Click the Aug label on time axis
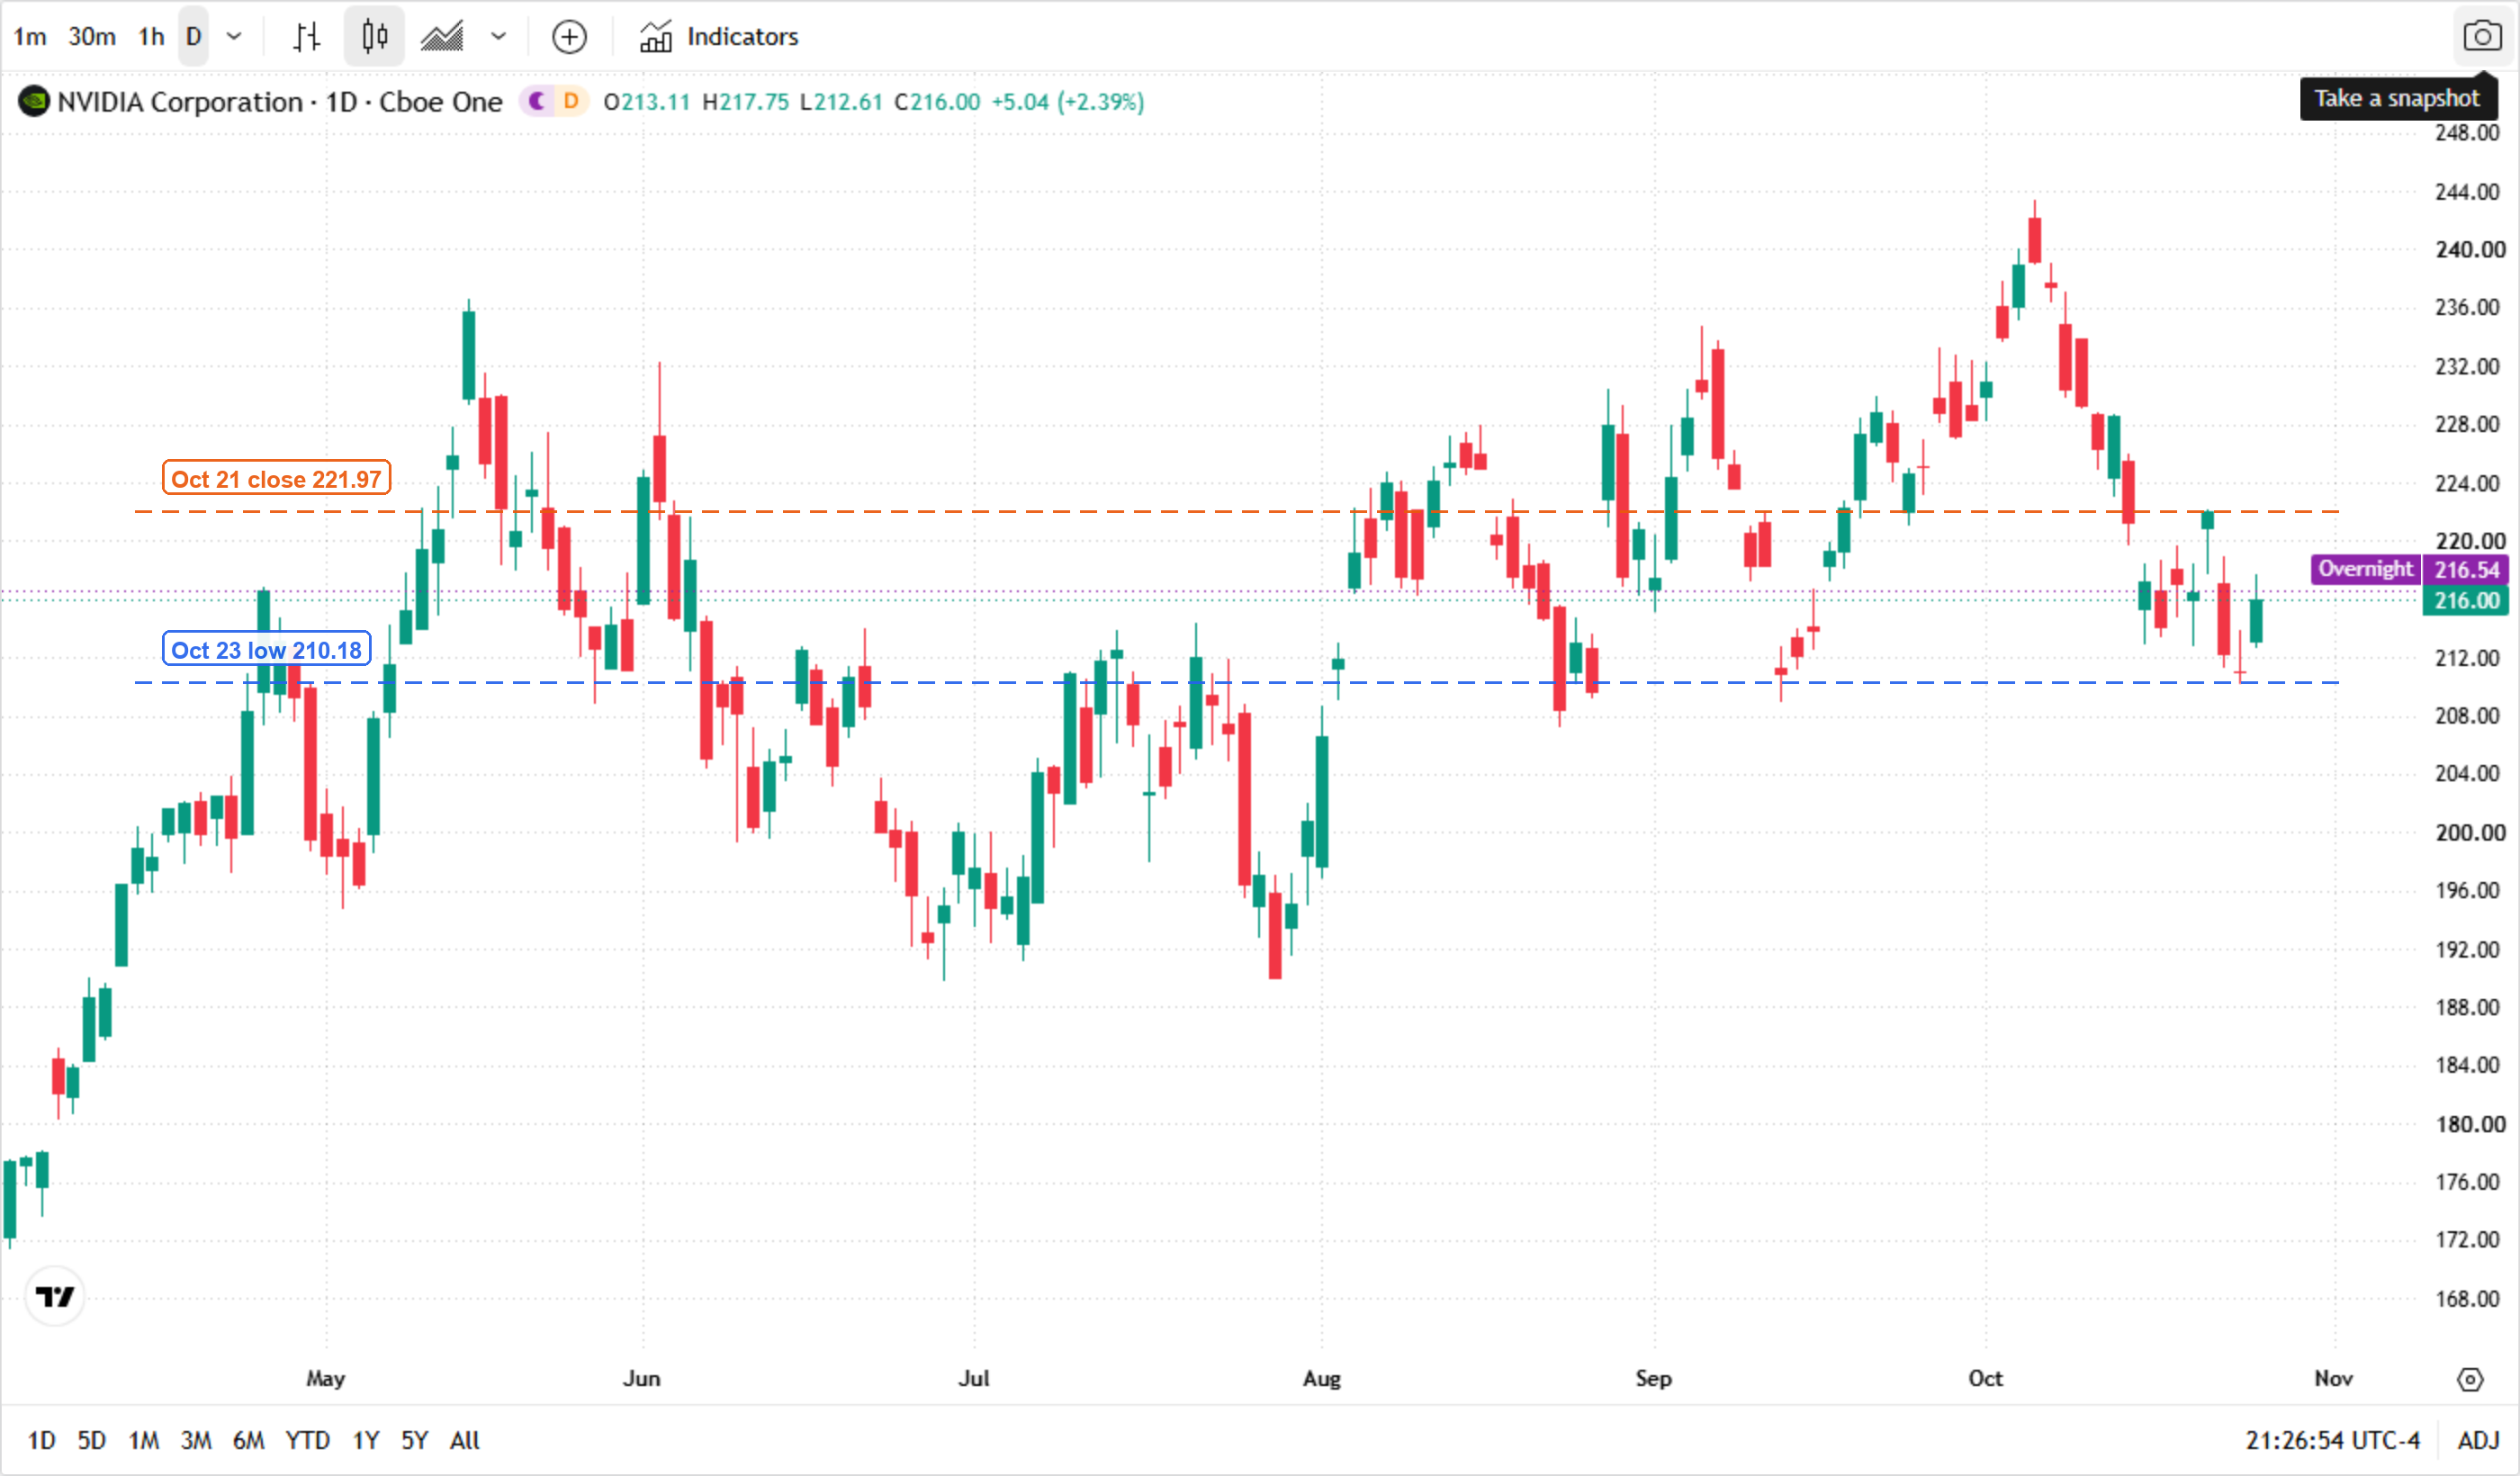This screenshot has width=2520, height=1476. 1321,1378
